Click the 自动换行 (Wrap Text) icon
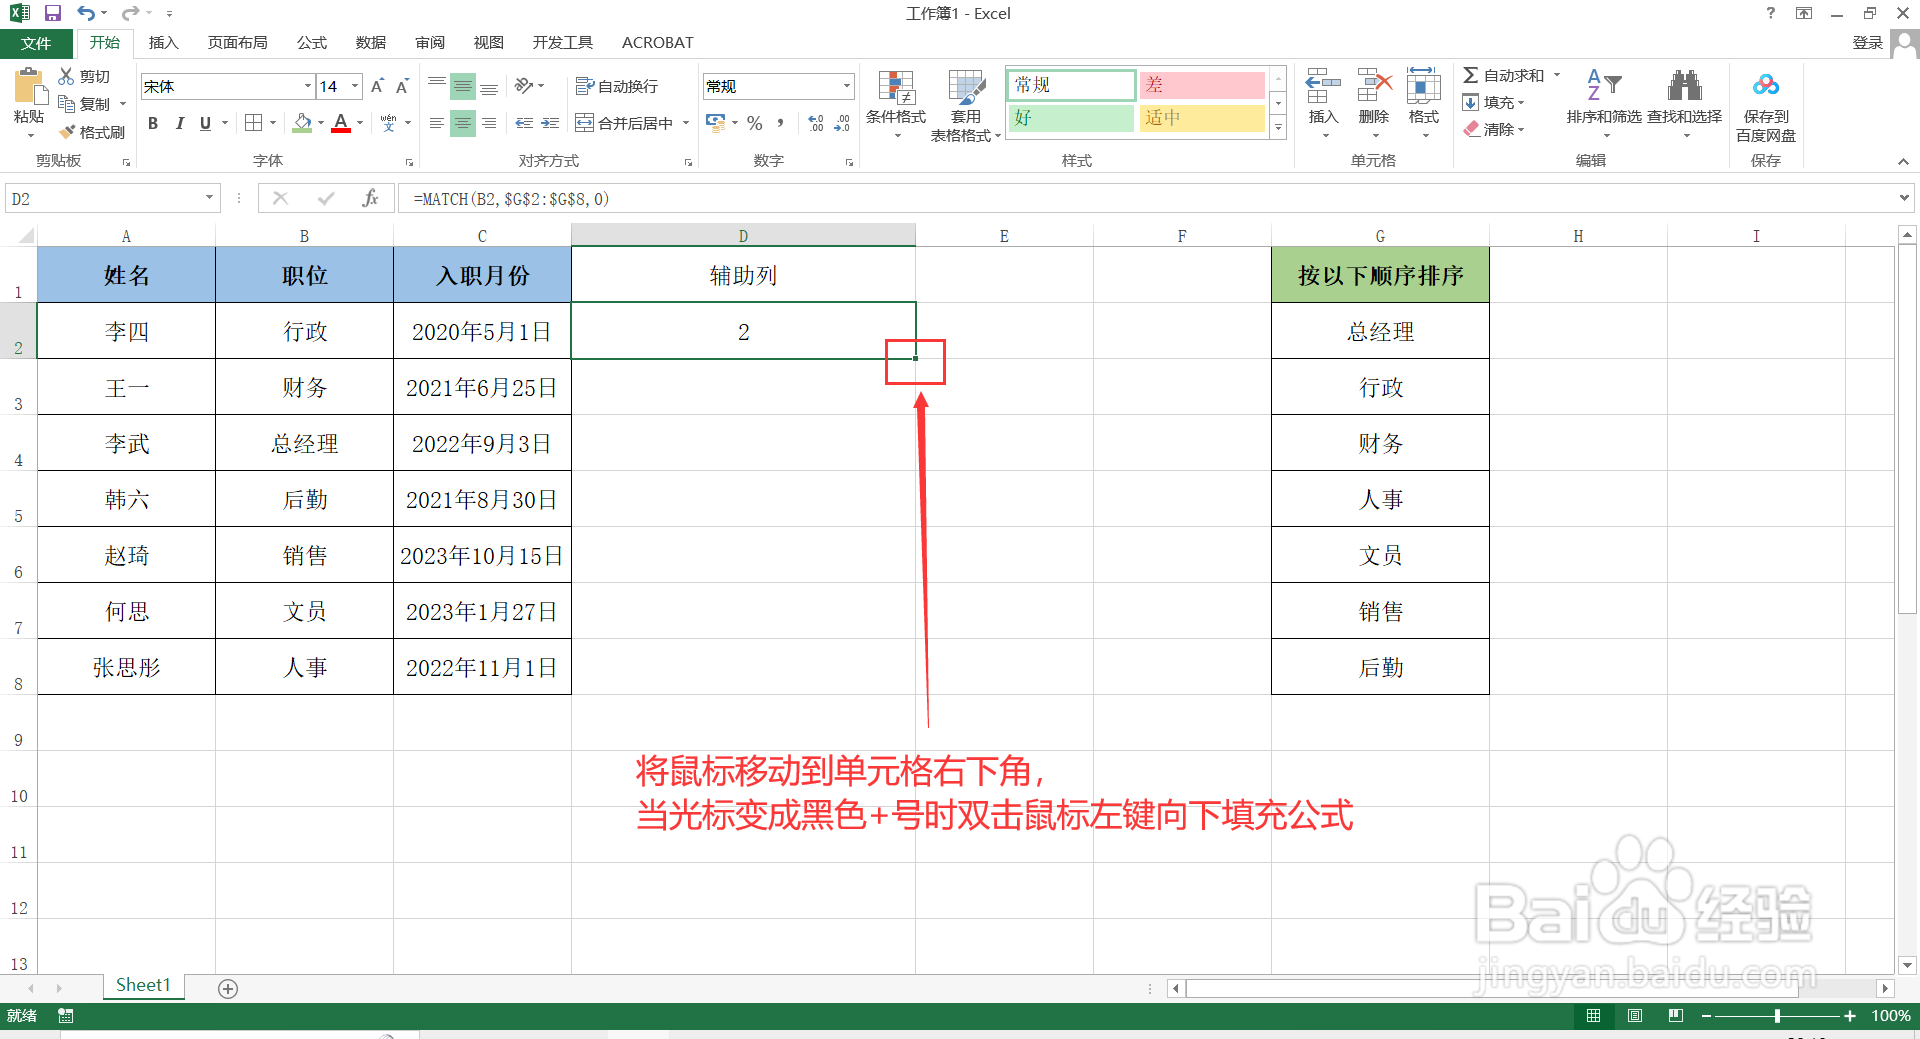 586,86
